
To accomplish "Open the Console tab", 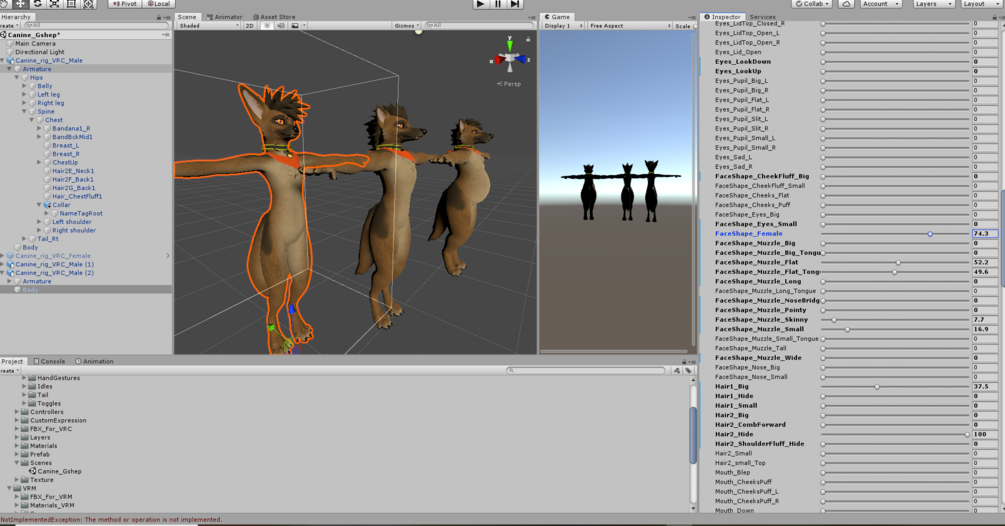I will [x=49, y=361].
